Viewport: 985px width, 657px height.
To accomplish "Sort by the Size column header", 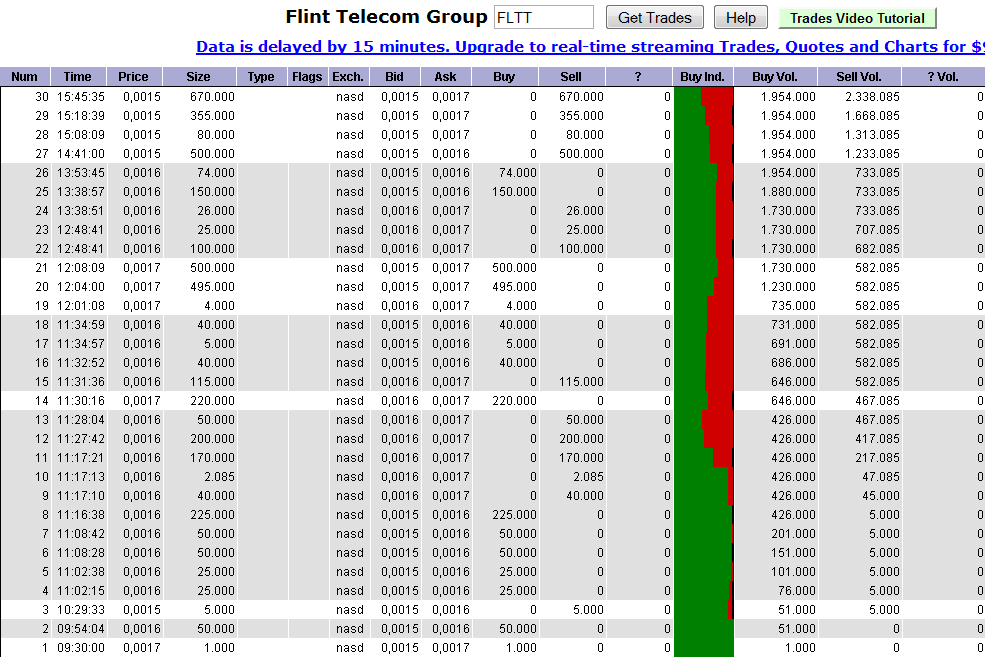I will pyautogui.click(x=199, y=77).
